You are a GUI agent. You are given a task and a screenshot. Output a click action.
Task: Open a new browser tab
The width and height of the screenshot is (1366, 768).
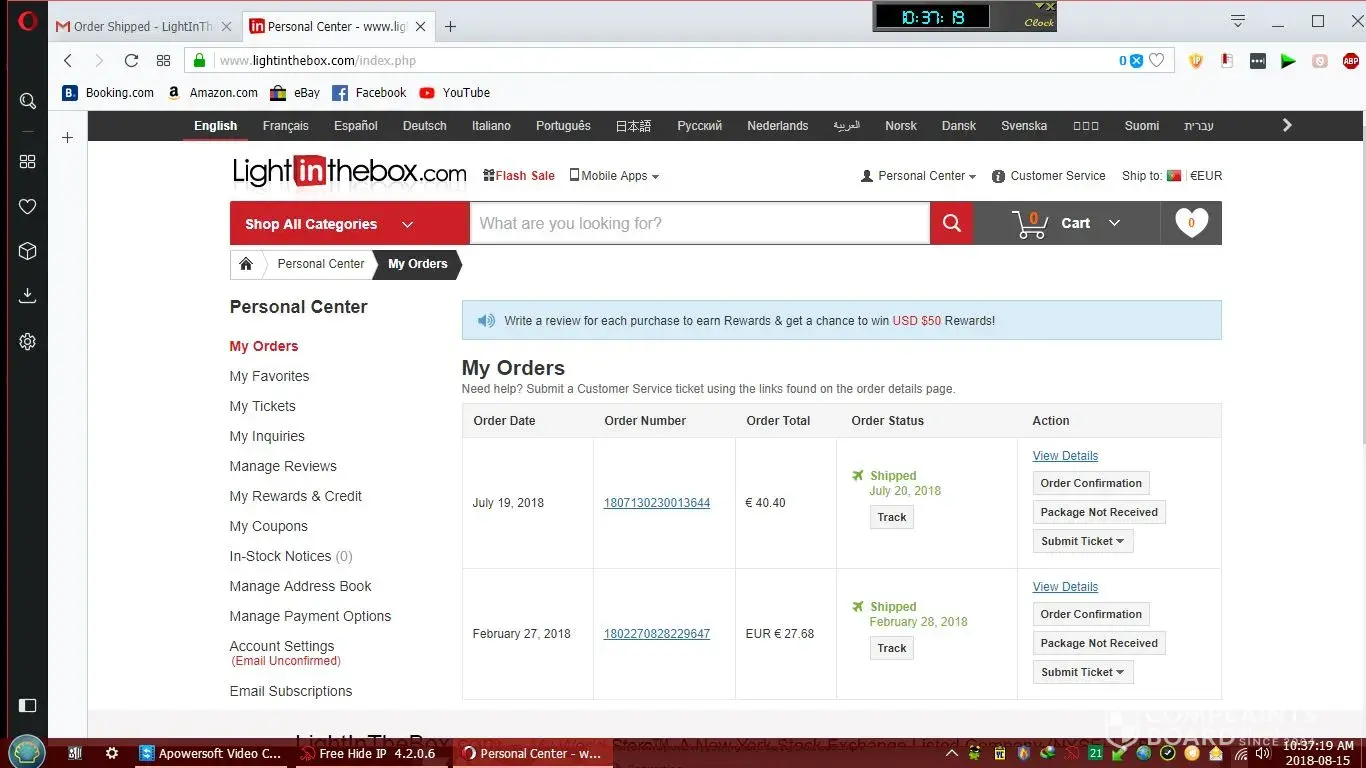[450, 27]
